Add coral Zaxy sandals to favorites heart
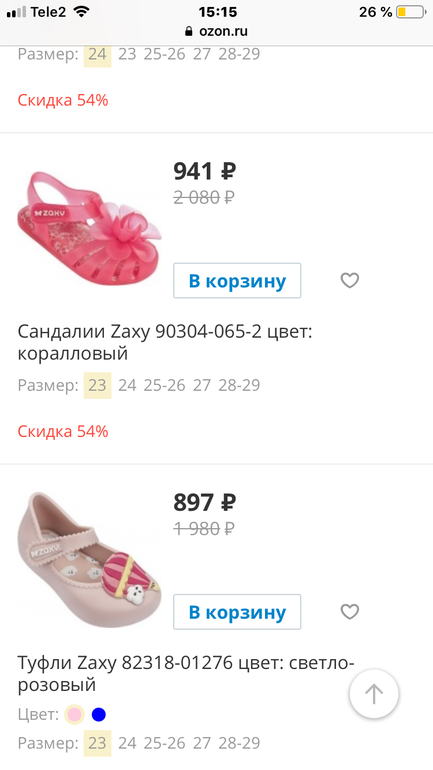Viewport: 433px width, 770px height. (350, 280)
